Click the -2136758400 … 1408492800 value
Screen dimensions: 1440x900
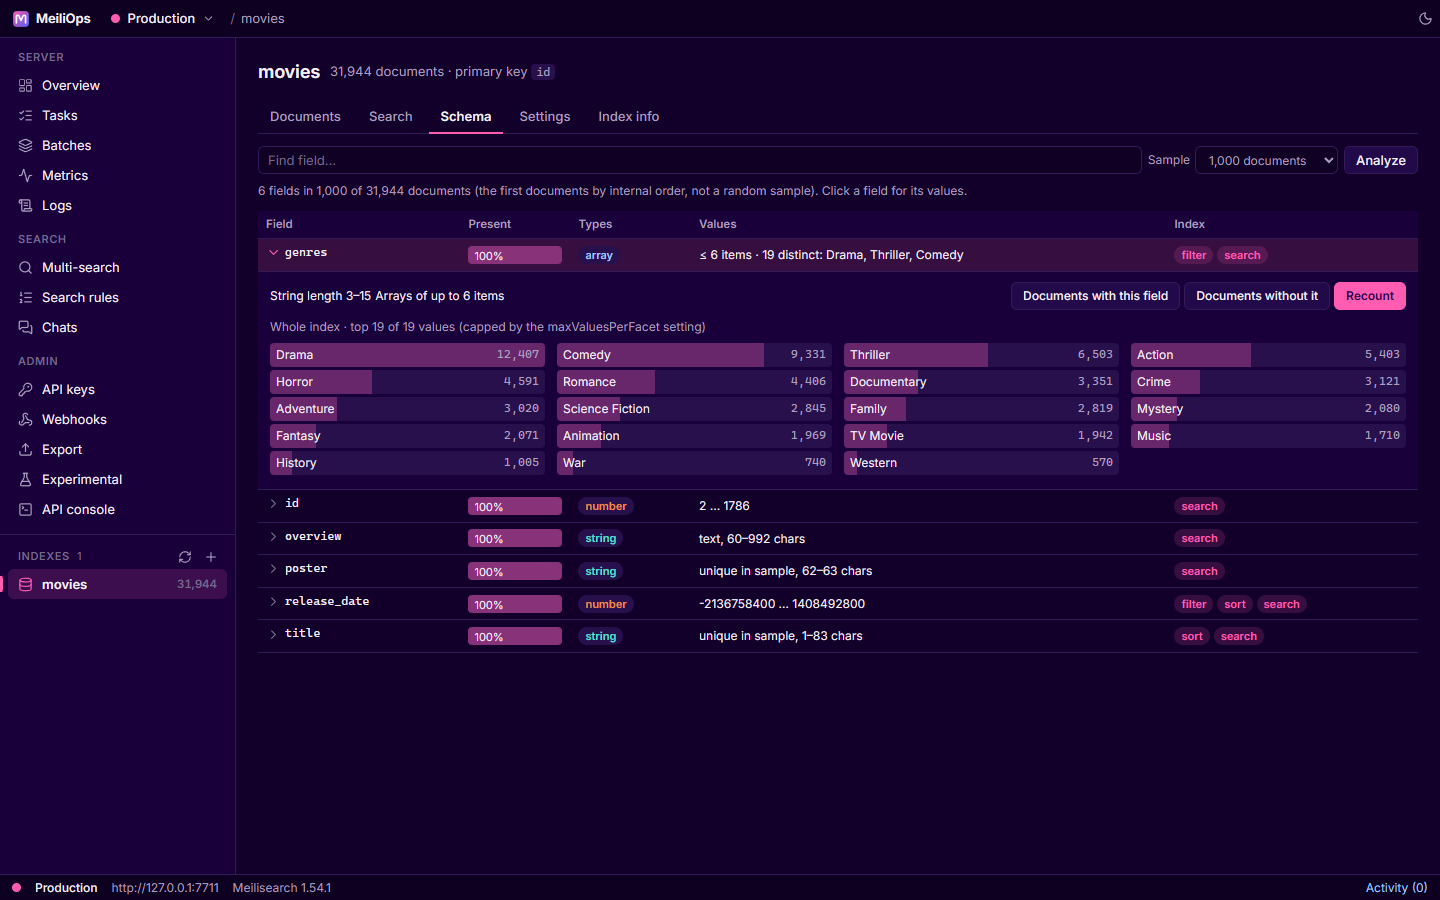point(782,604)
